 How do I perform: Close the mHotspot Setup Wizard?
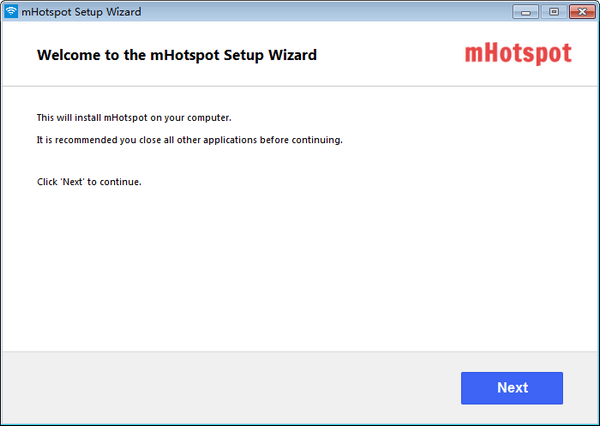click(579, 11)
